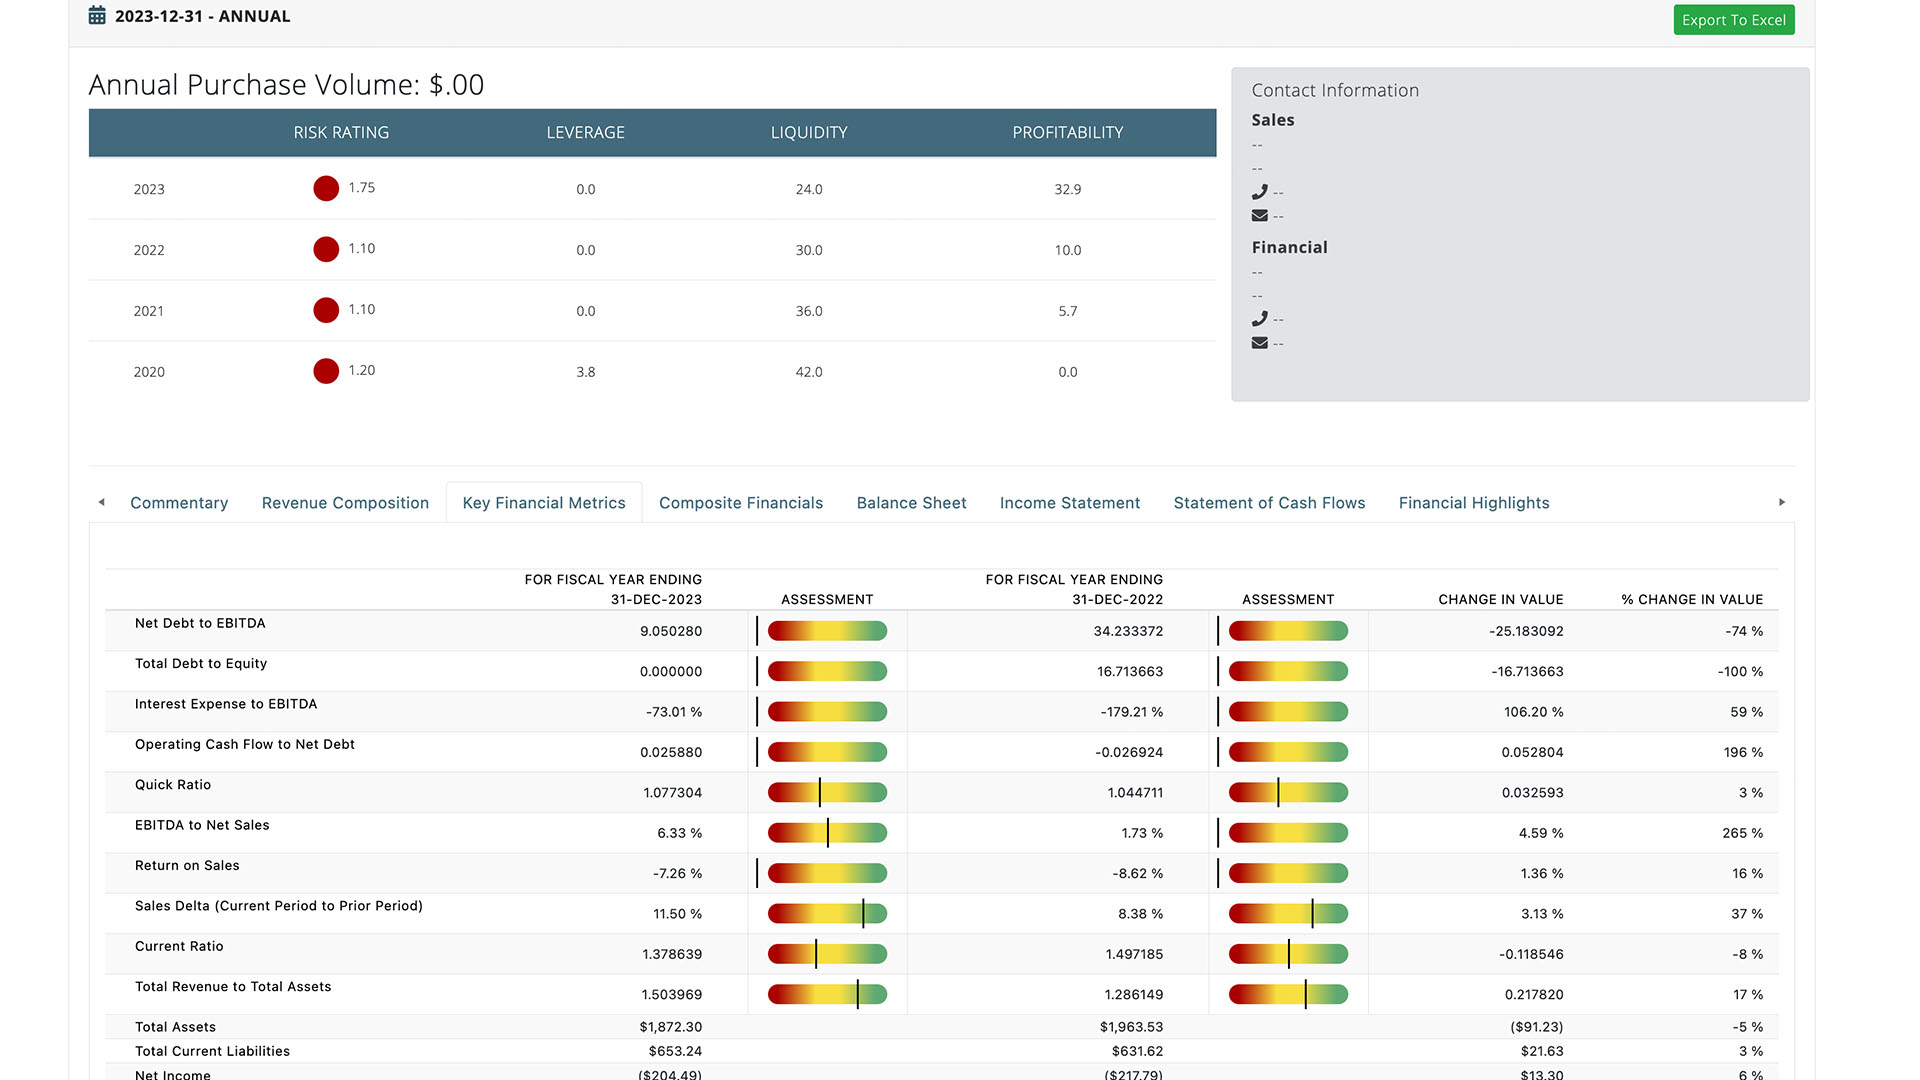This screenshot has height=1080, width=1920.
Task: Click the Current Ratio 2022 assessment gauge
Action: click(1288, 954)
